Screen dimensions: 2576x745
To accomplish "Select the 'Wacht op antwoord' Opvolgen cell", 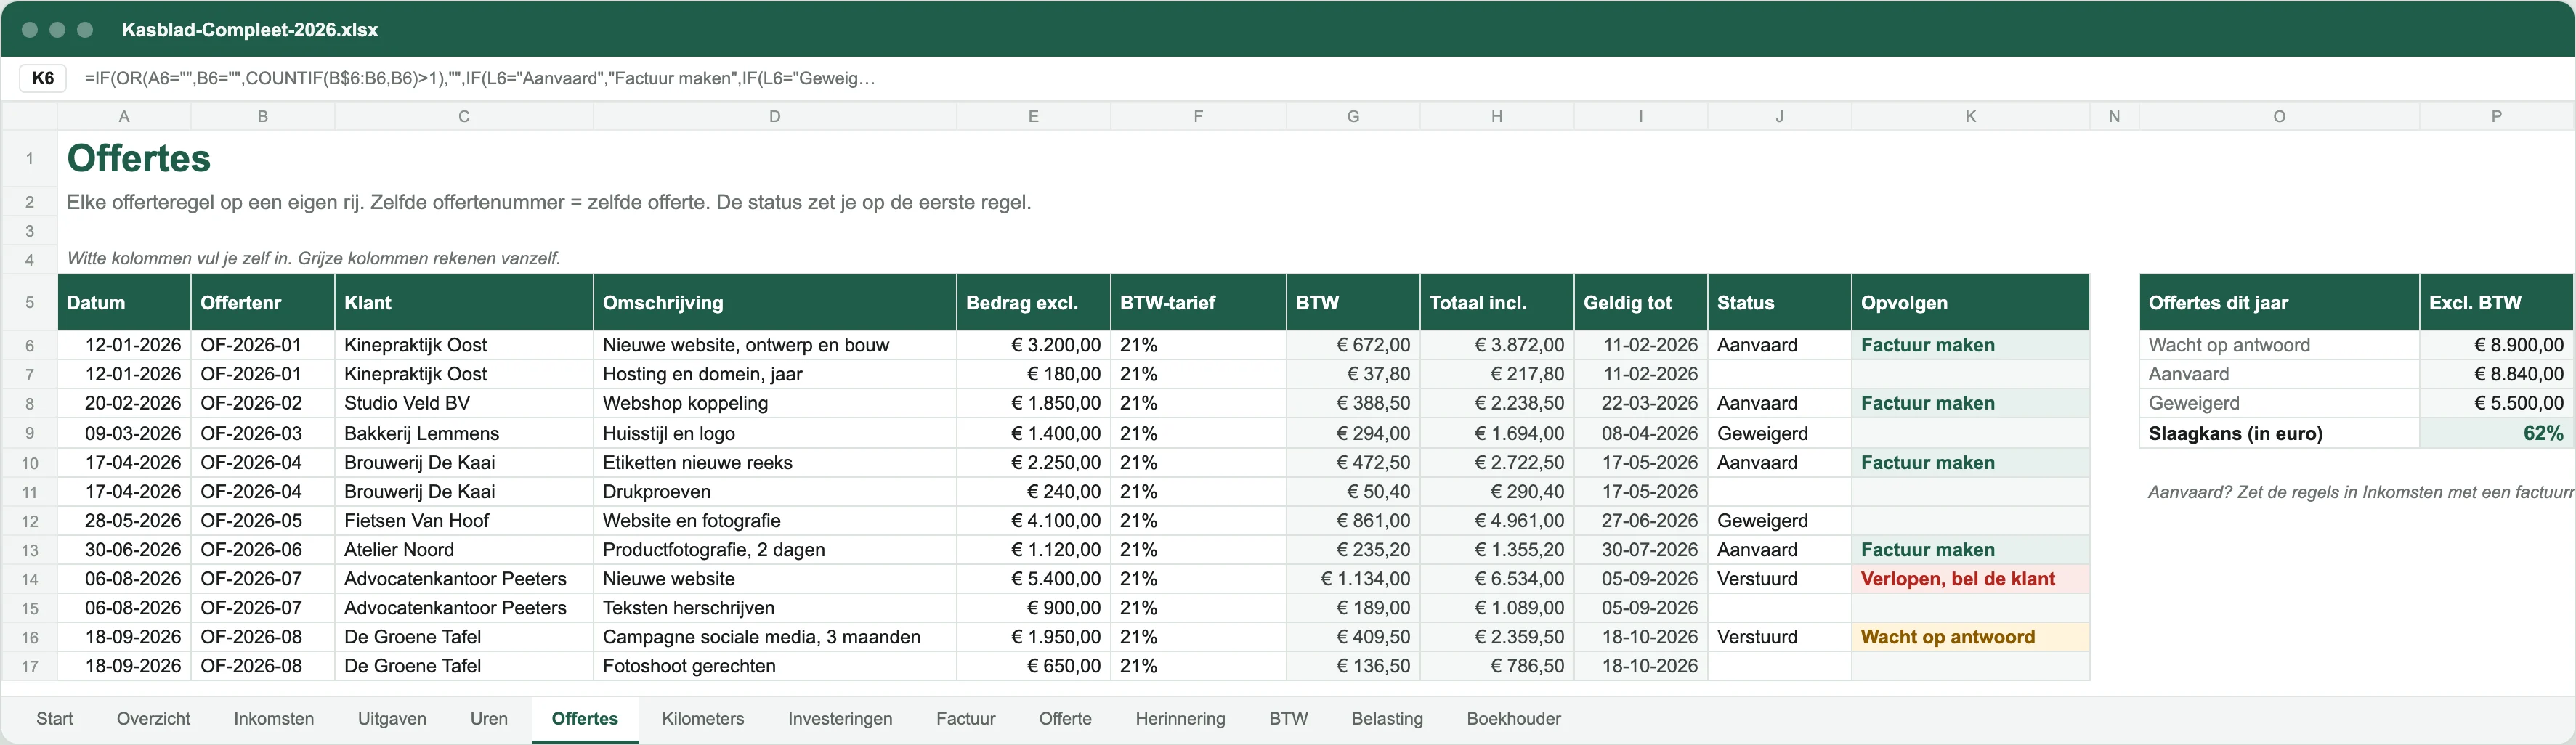I will click(1970, 637).
